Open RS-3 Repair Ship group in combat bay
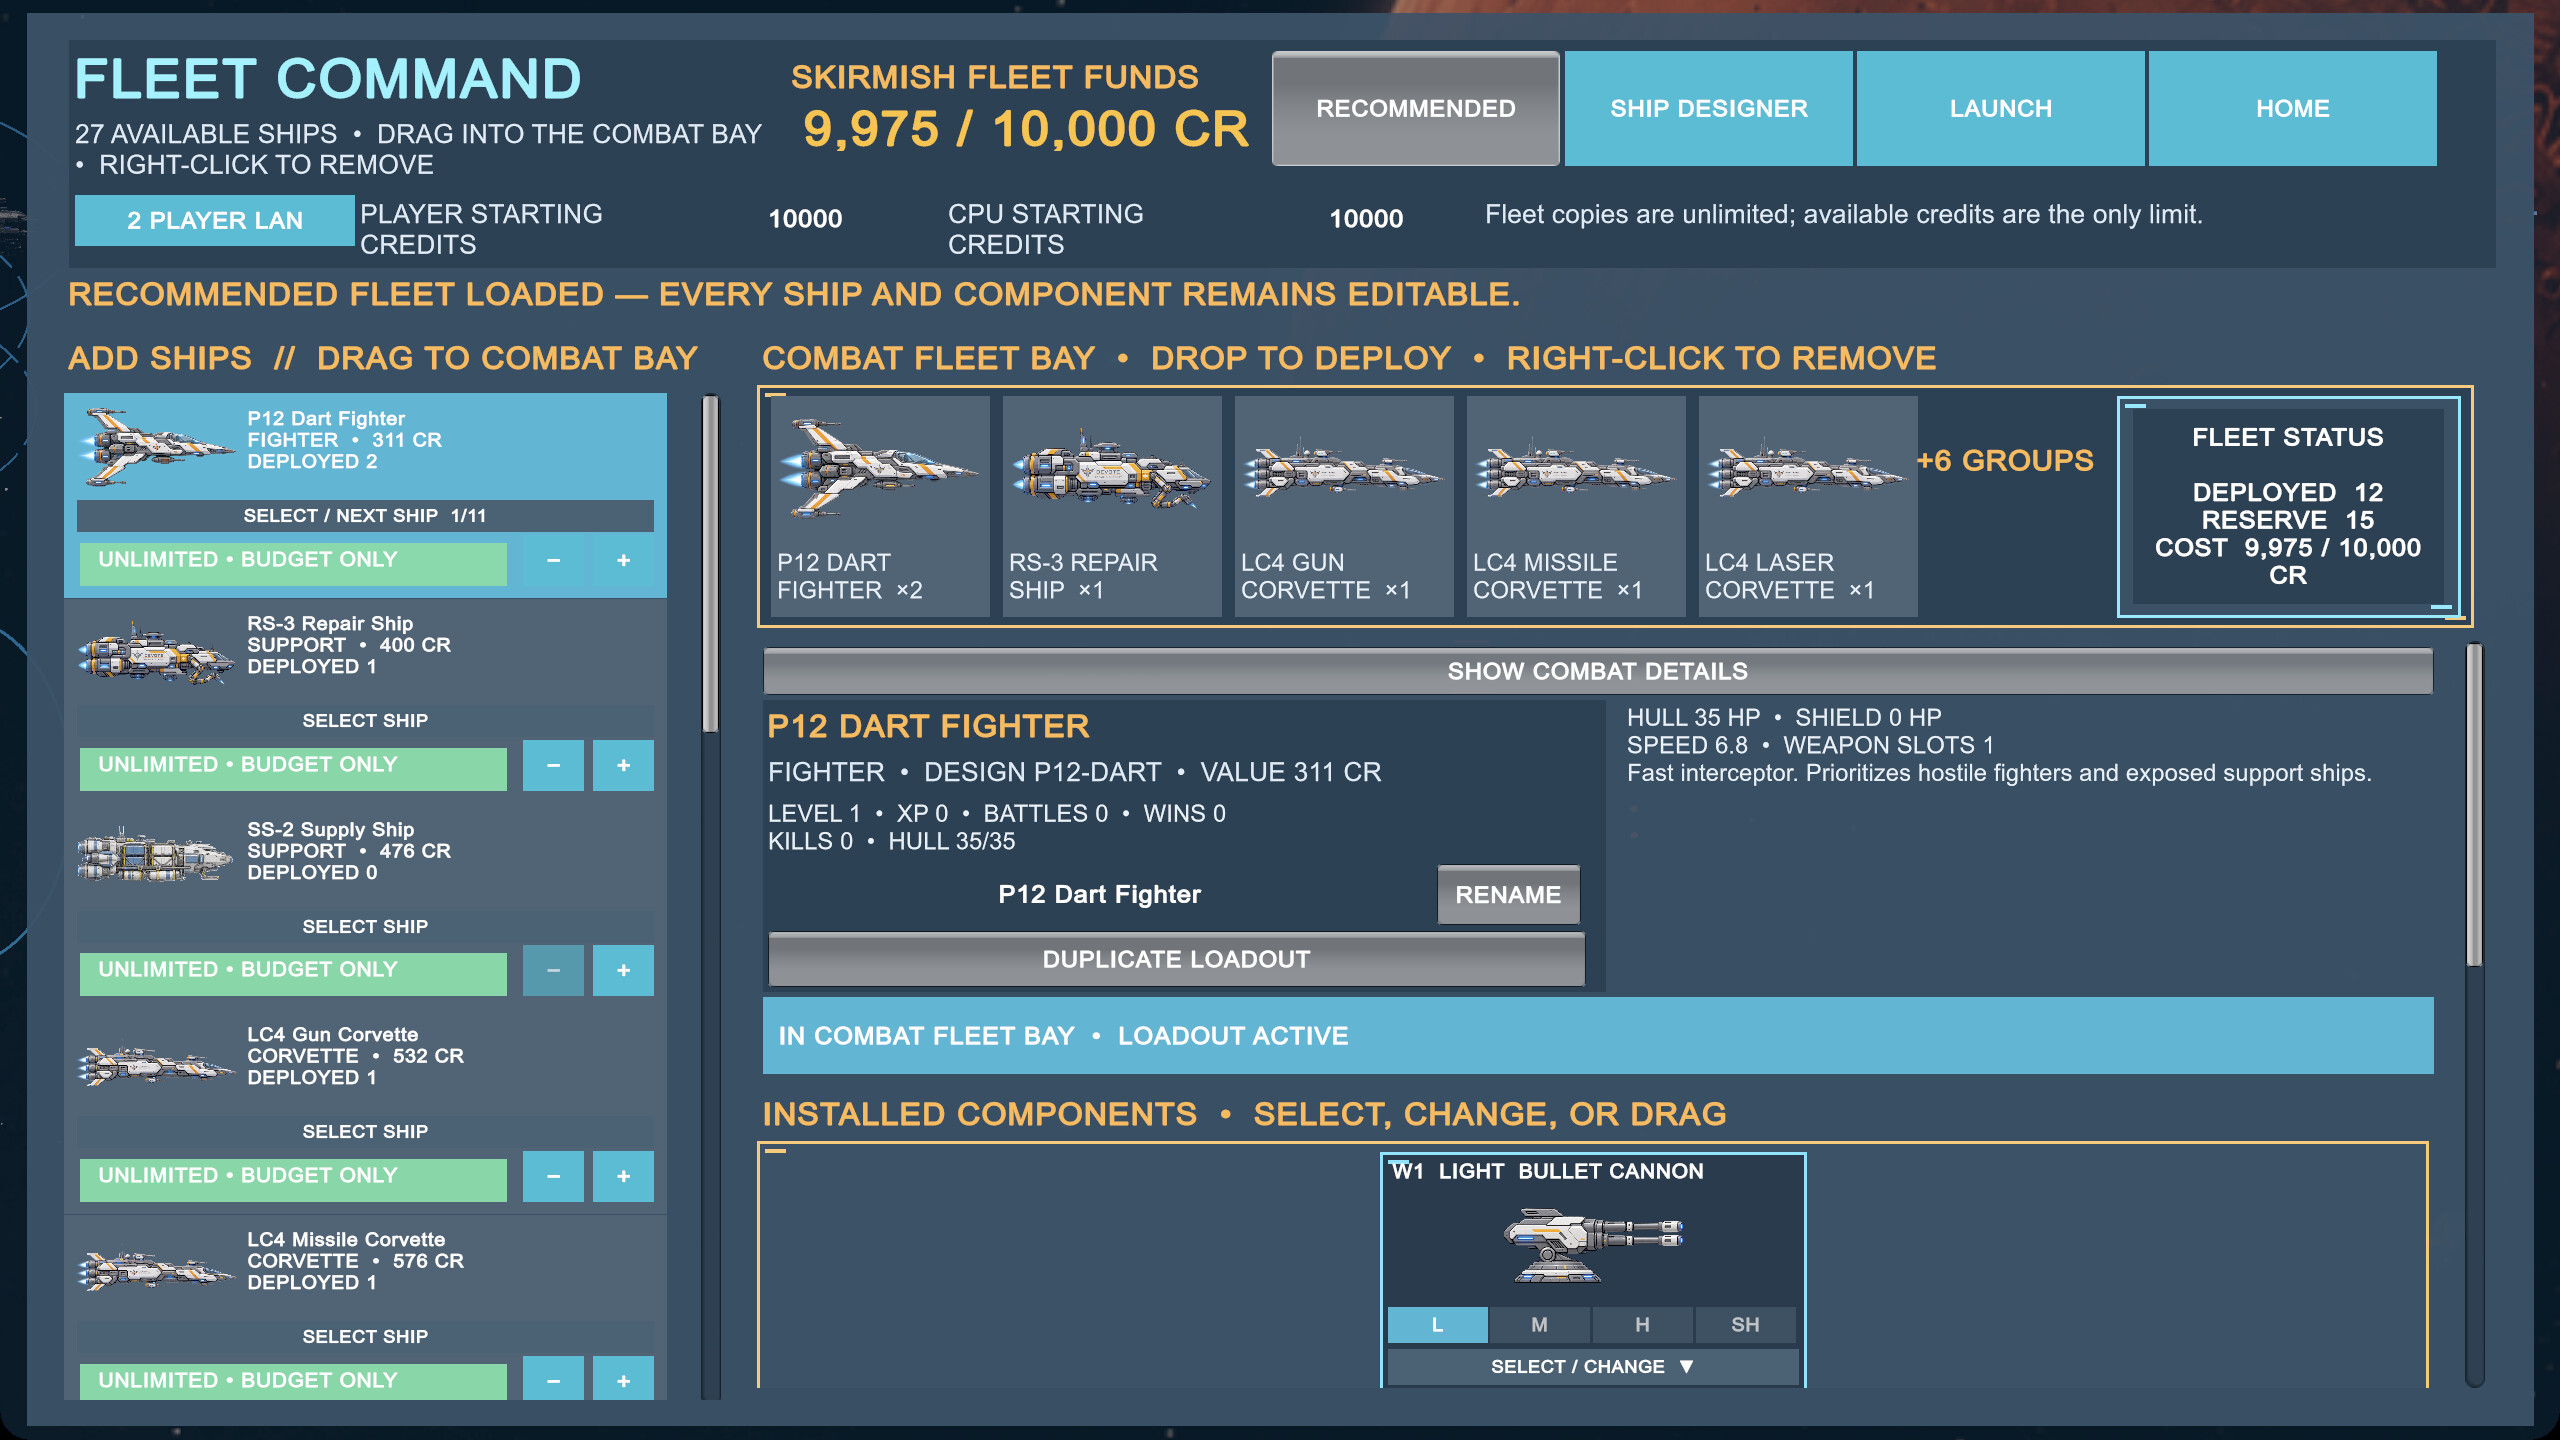This screenshot has width=2560, height=1440. click(x=1112, y=506)
